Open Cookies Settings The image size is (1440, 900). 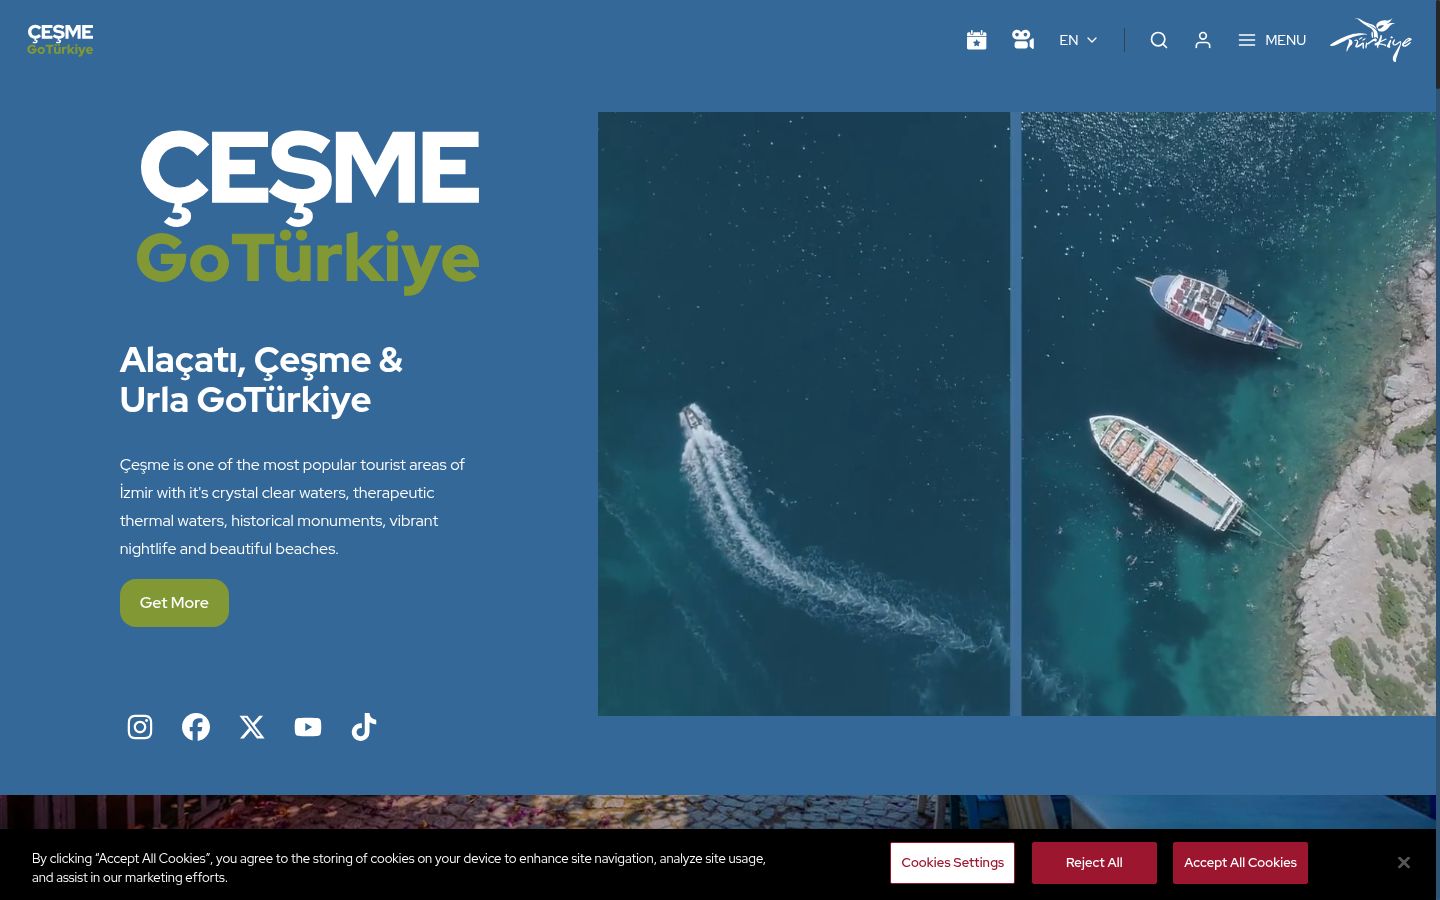[x=952, y=863]
